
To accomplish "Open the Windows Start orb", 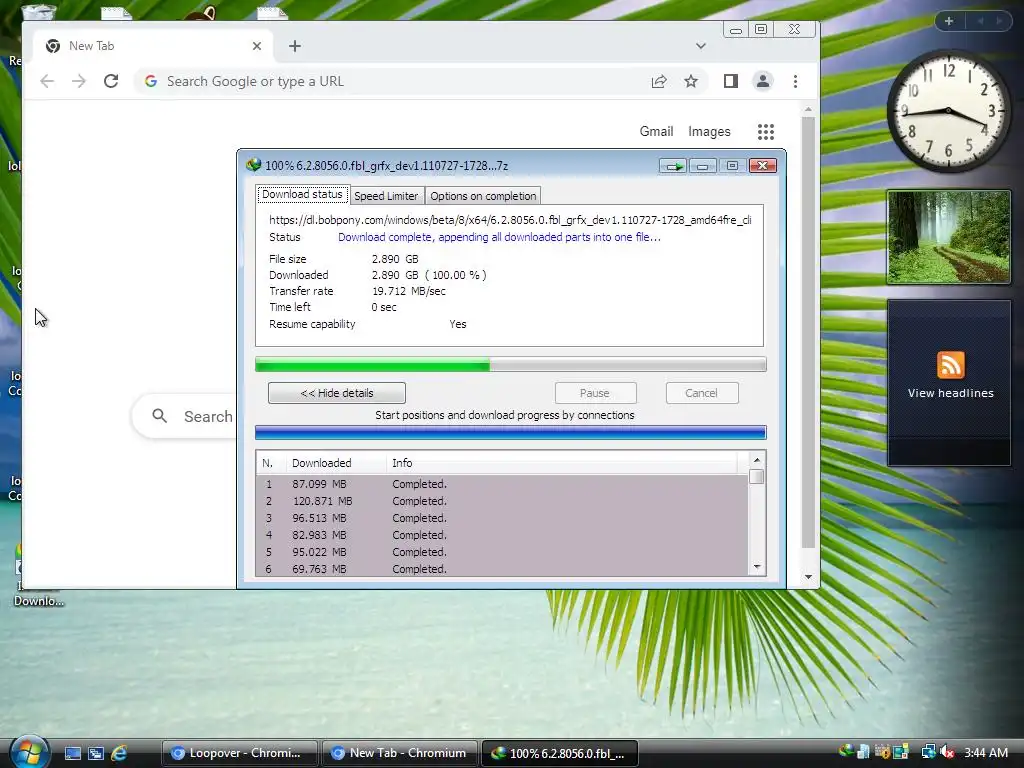I will tap(29, 752).
